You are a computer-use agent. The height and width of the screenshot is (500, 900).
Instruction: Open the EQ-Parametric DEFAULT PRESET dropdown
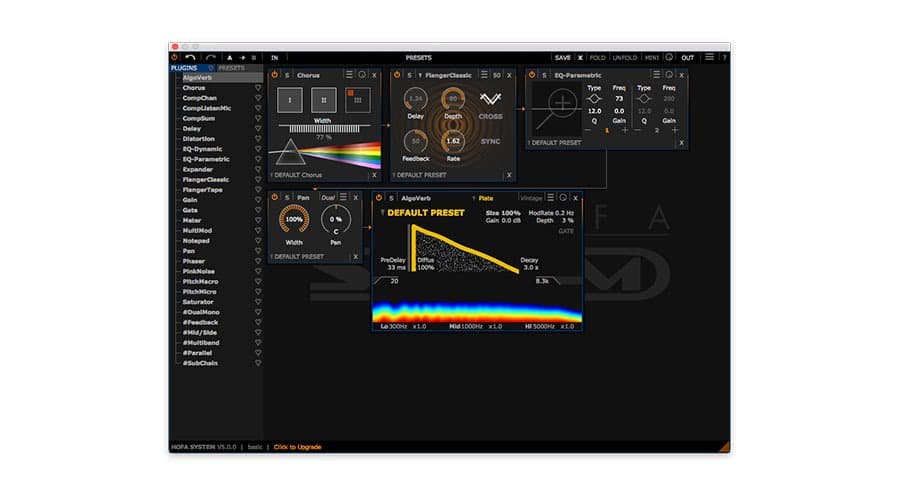(554, 142)
